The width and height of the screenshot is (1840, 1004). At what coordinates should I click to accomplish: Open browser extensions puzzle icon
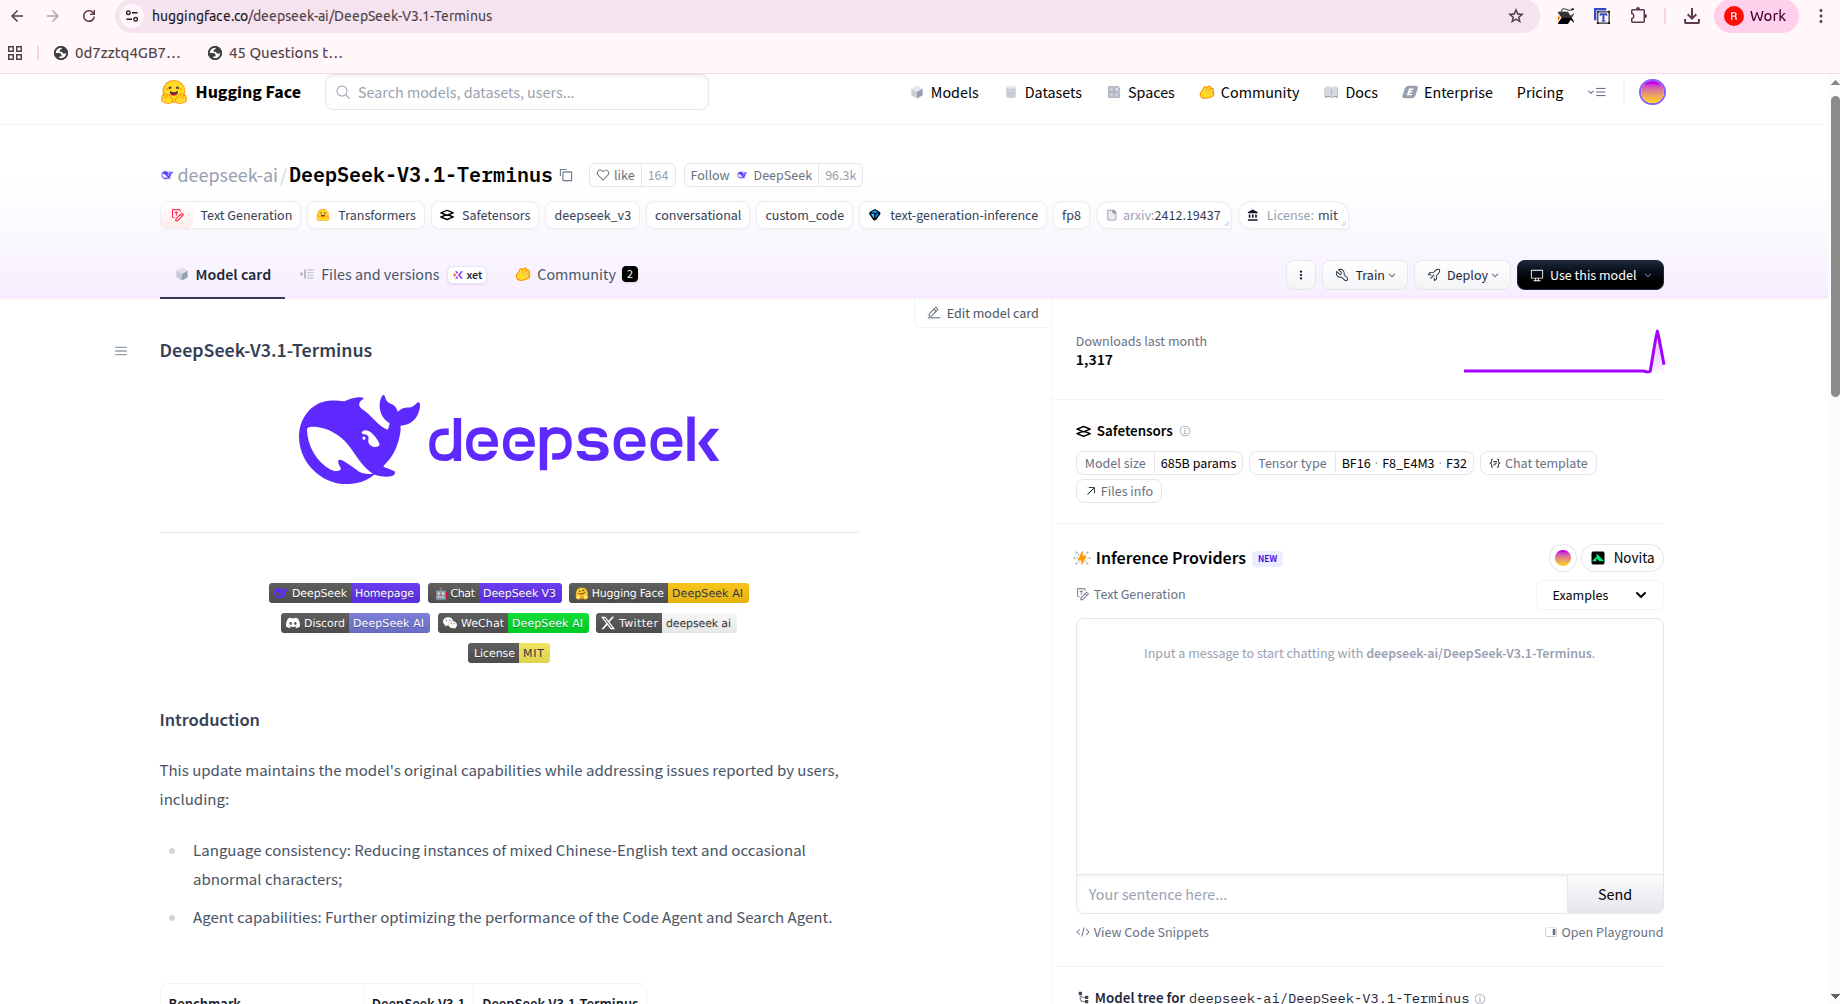1638,16
